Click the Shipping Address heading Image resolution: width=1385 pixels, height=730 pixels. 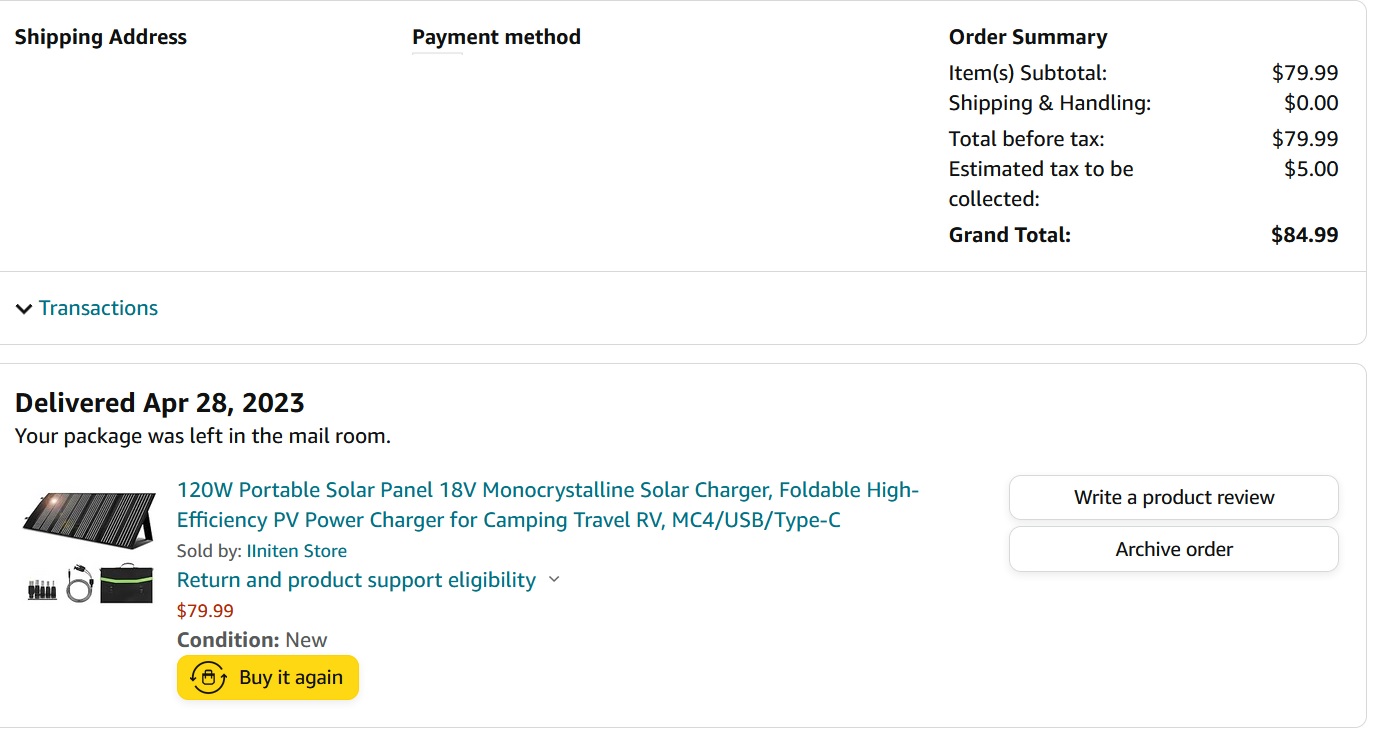[101, 37]
